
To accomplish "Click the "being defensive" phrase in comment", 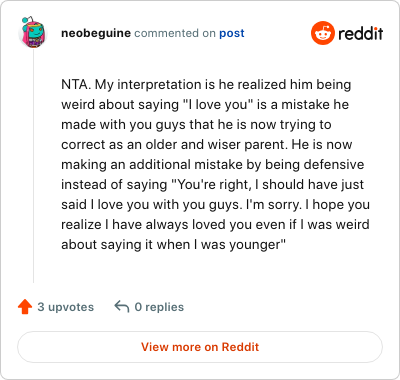I will pos(310,165).
